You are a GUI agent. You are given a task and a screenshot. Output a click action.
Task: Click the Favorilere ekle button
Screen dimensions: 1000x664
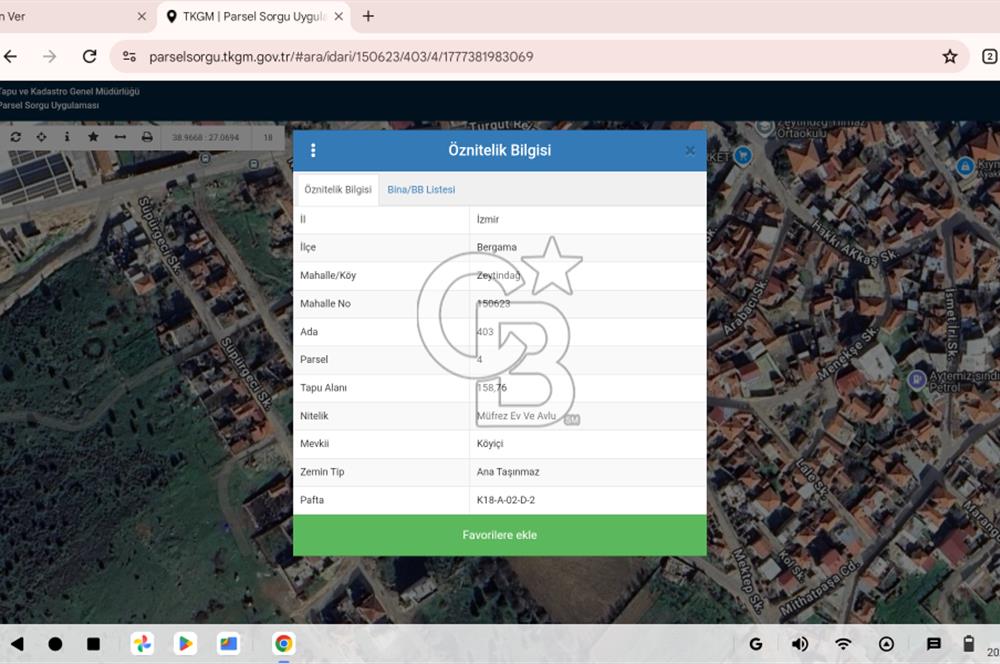point(499,535)
